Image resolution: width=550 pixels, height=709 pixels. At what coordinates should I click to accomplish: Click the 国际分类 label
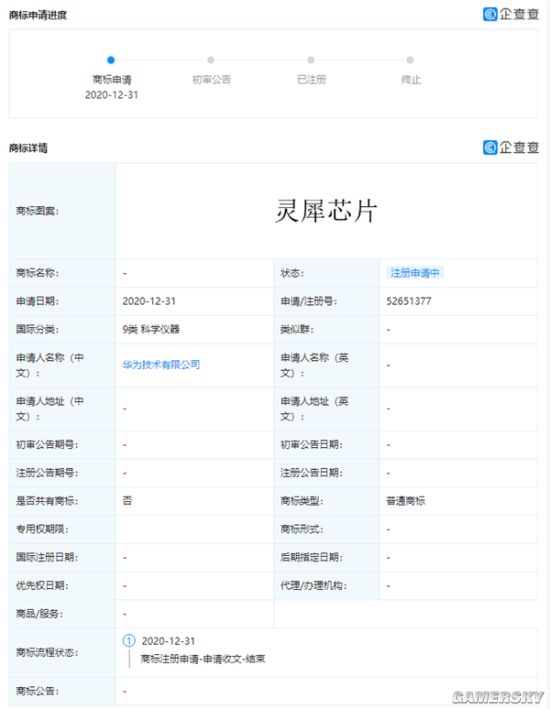pyautogui.click(x=38, y=329)
